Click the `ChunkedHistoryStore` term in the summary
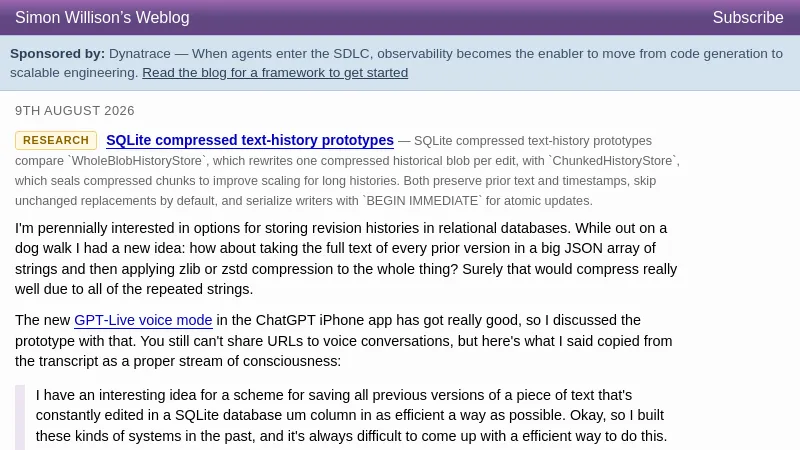Image resolution: width=800 pixels, height=450 pixels. 613,161
